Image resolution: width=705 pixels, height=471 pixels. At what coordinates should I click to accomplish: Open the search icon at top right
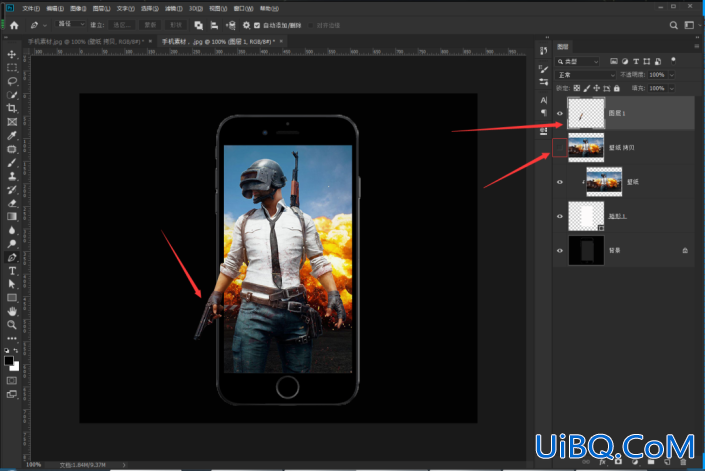point(674,25)
